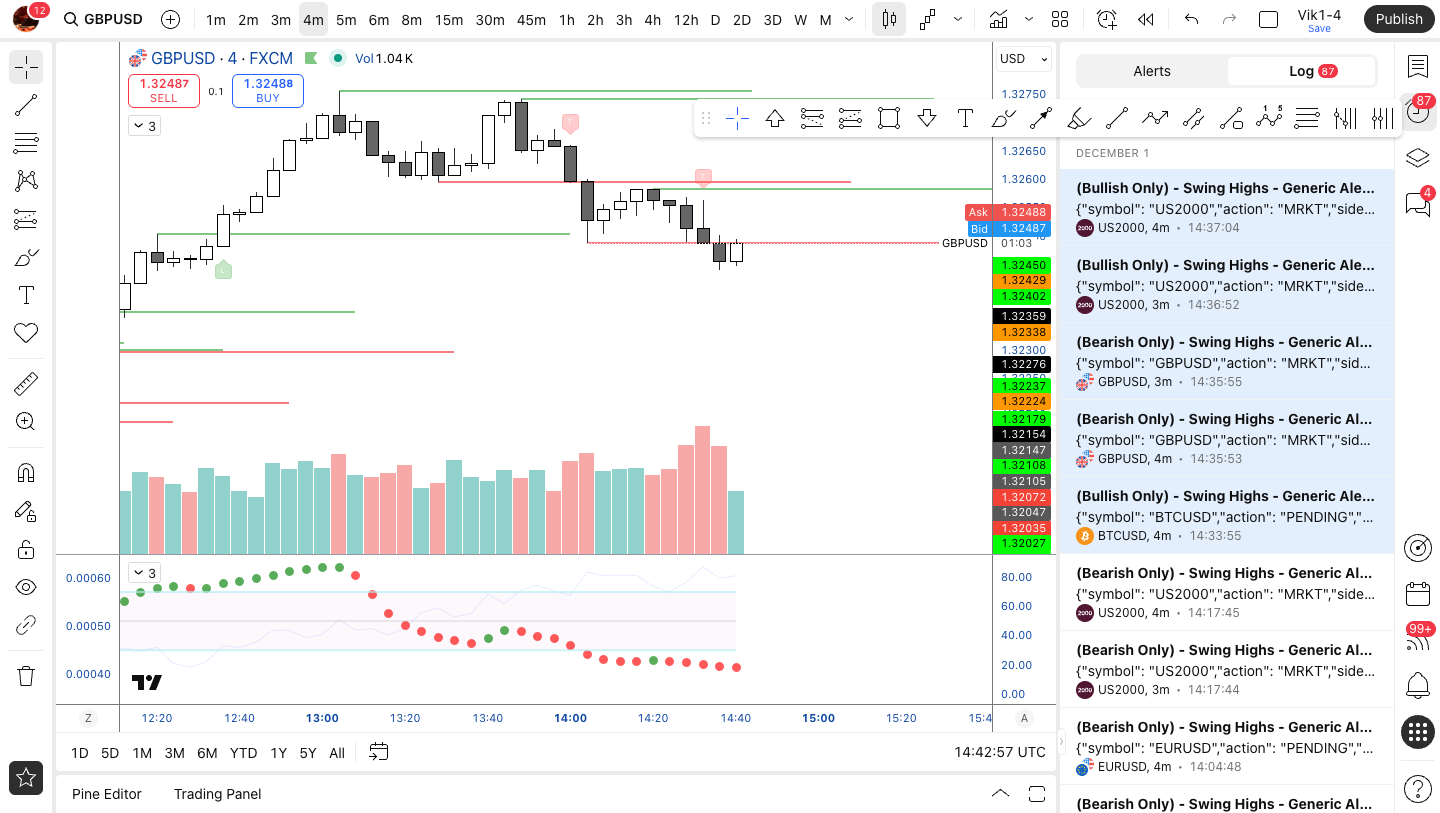Screen dimensions: 1440x813
Task: Pick the text tool in floating toolbar
Action: pyautogui.click(x=964, y=119)
